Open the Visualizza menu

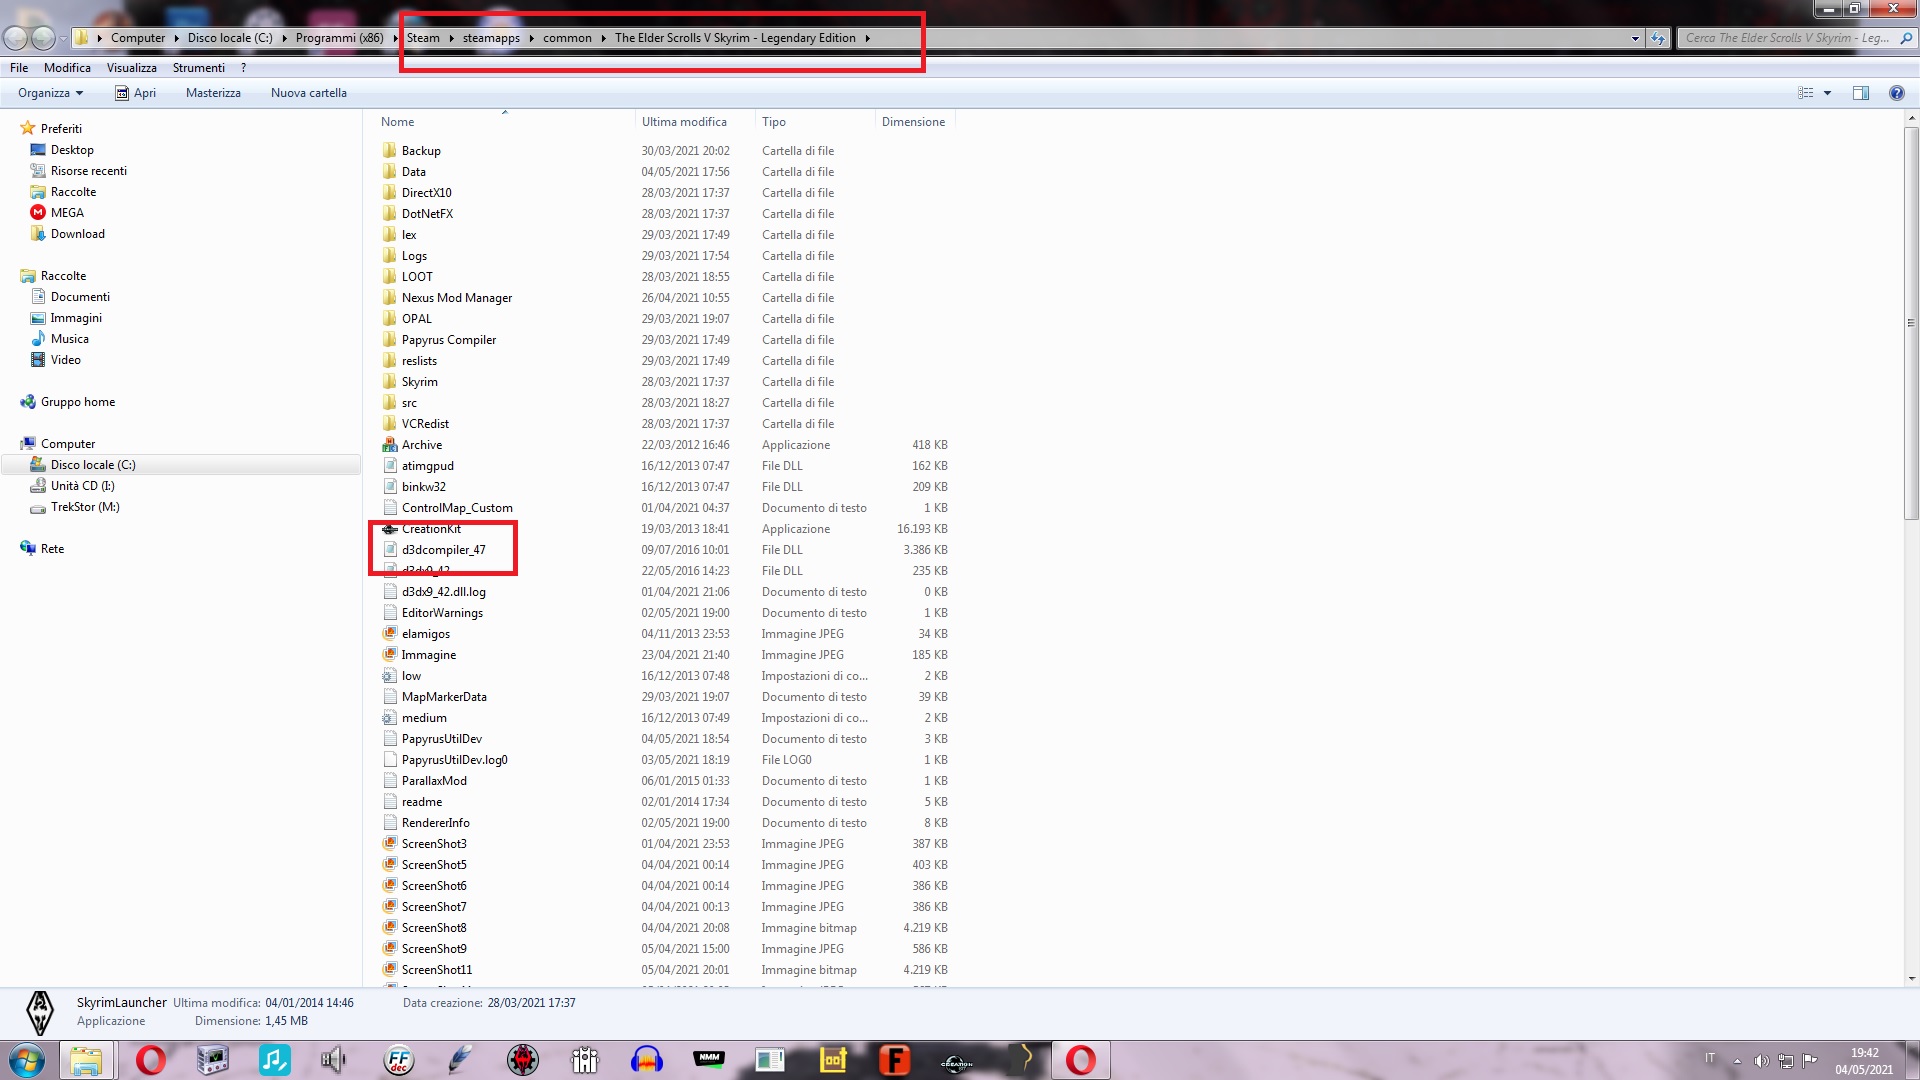[132, 67]
